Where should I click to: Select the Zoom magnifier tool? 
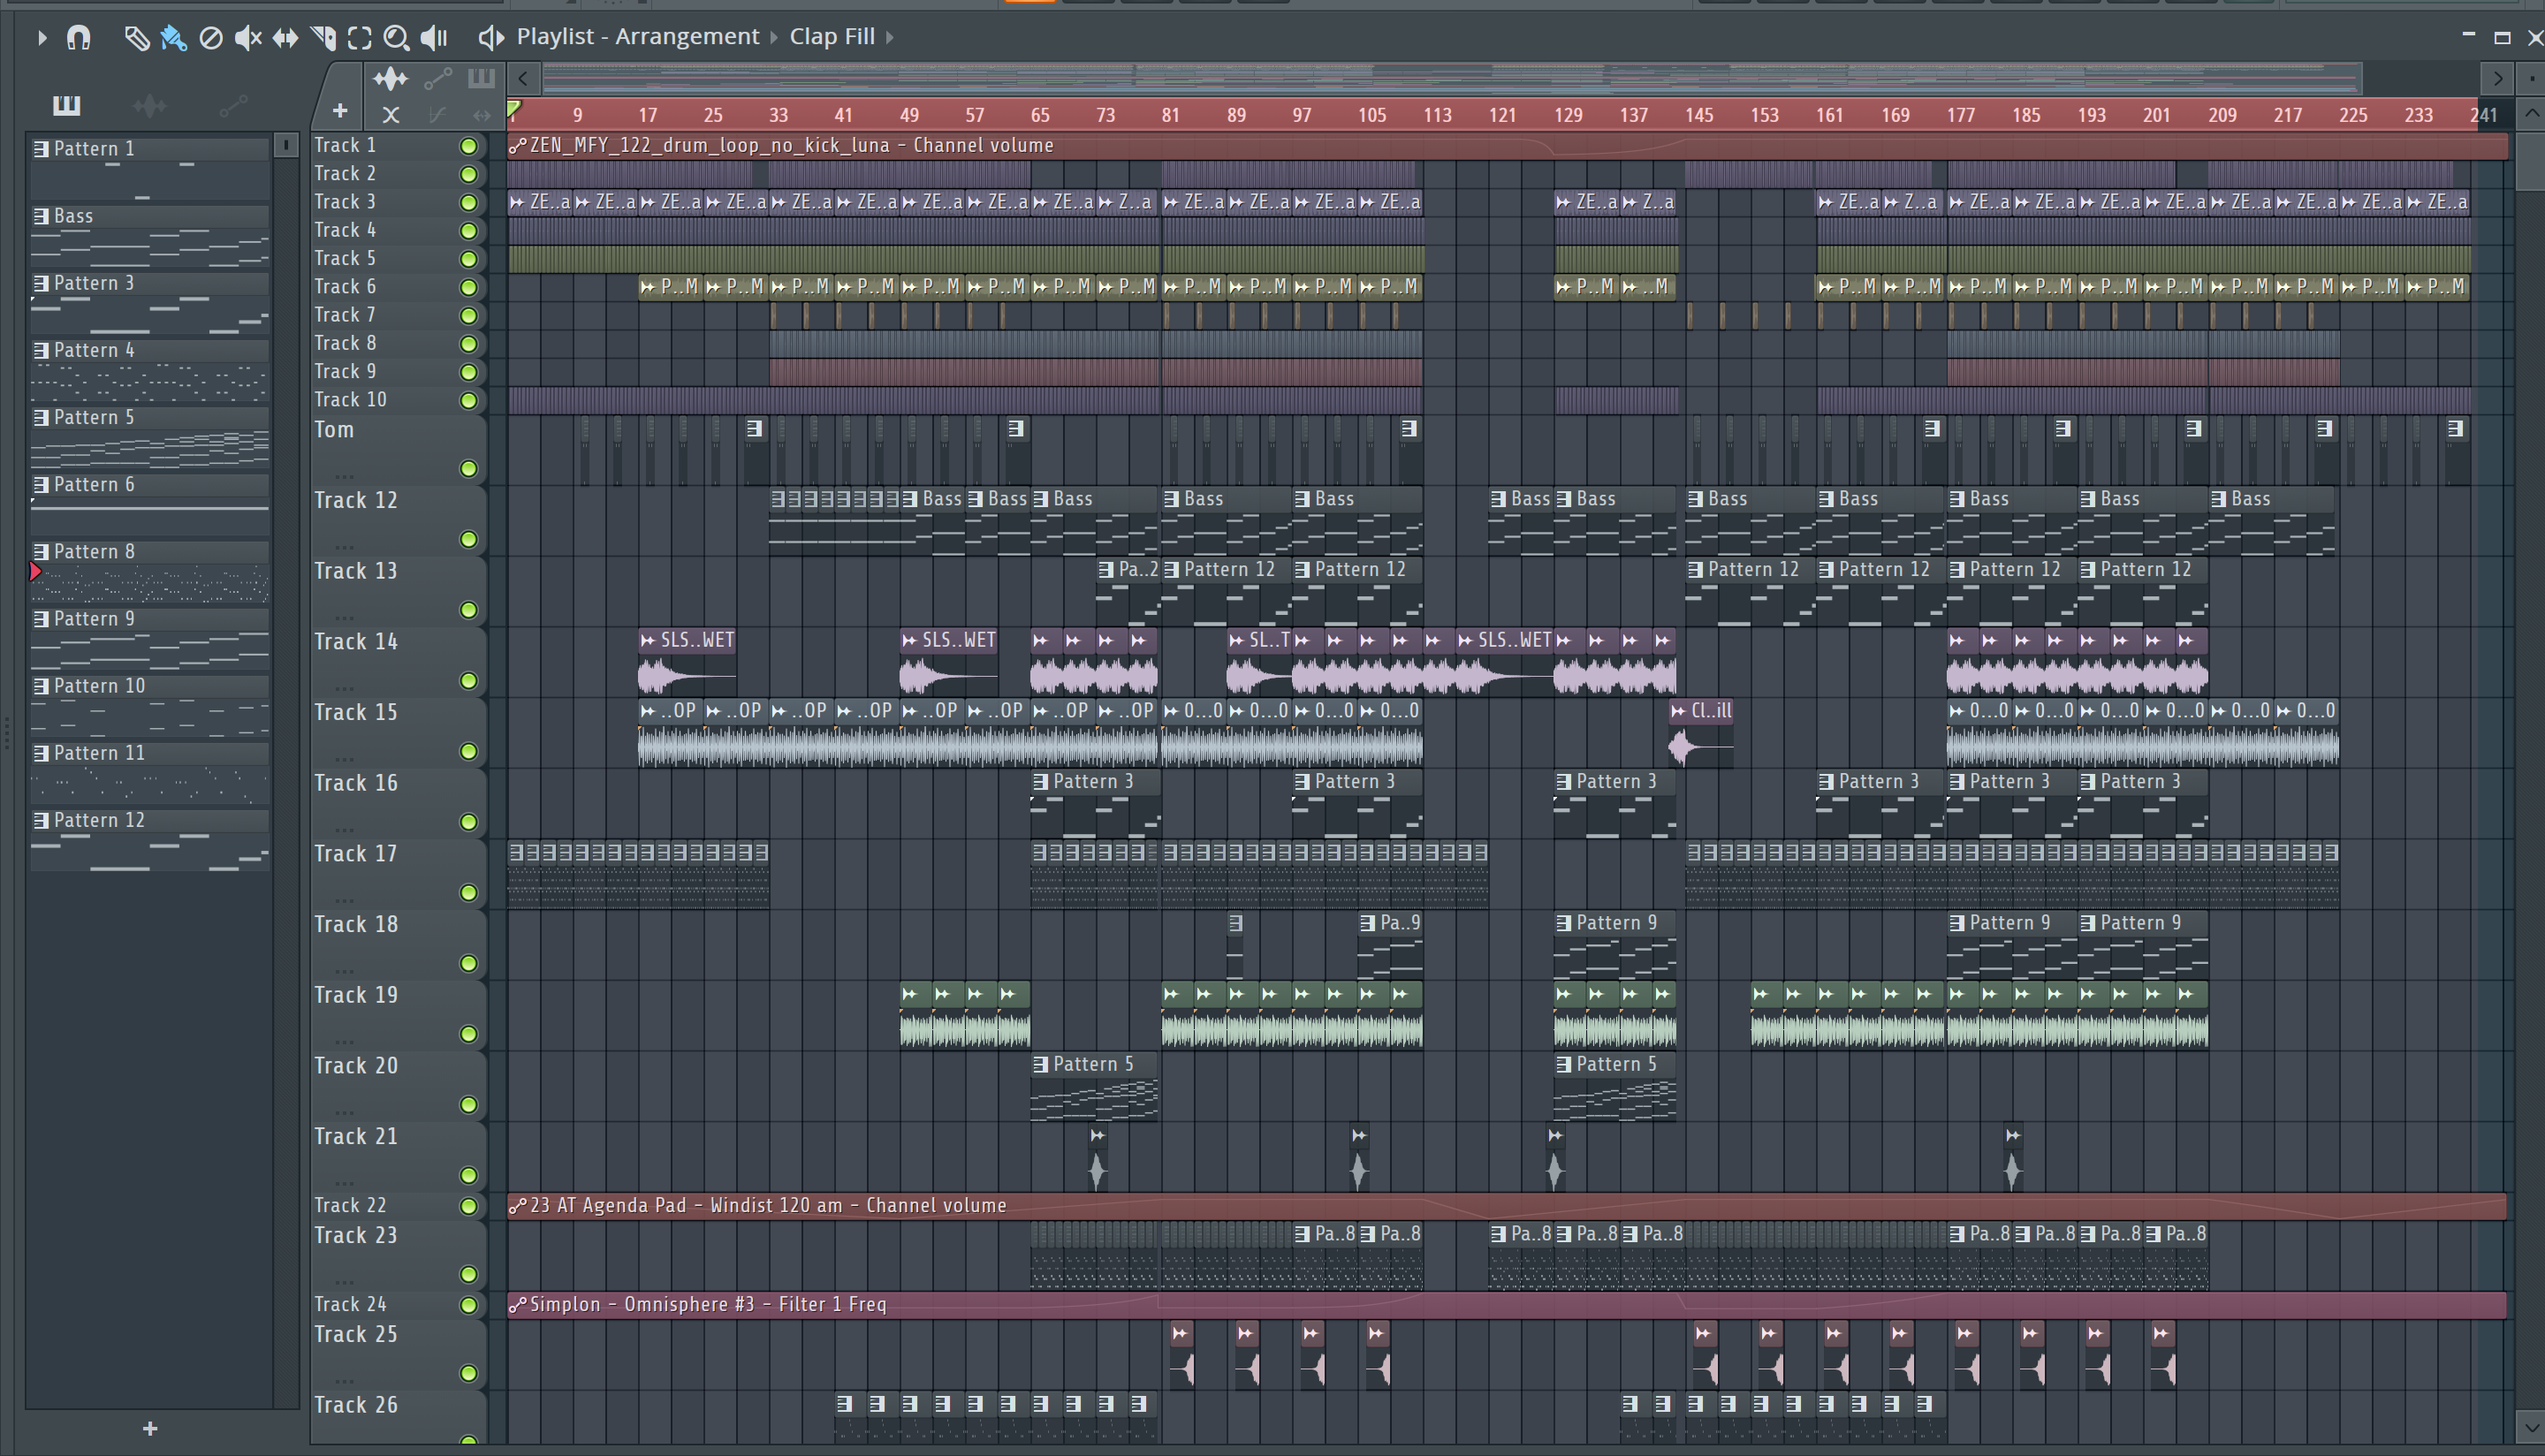coord(396,38)
